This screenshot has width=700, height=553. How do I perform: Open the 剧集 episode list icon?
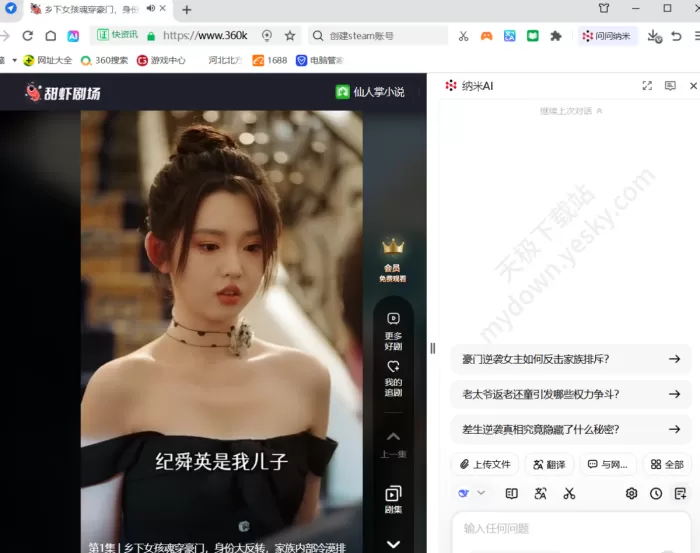tap(393, 499)
